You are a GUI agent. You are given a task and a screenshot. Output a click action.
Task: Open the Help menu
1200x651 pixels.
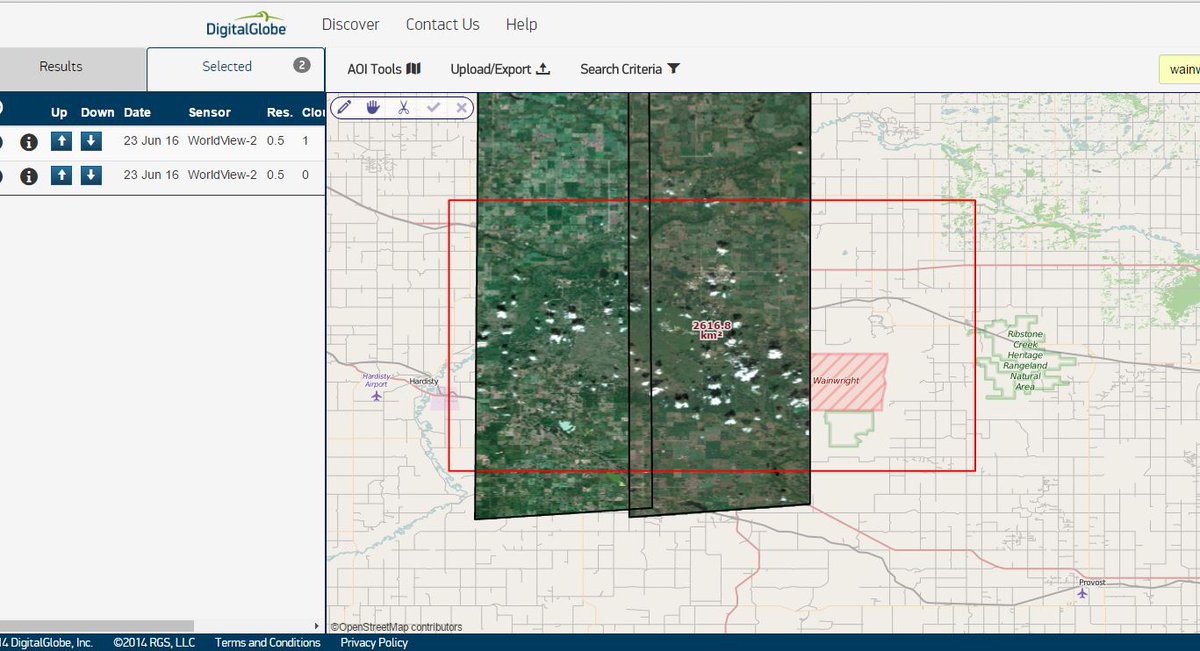(521, 25)
